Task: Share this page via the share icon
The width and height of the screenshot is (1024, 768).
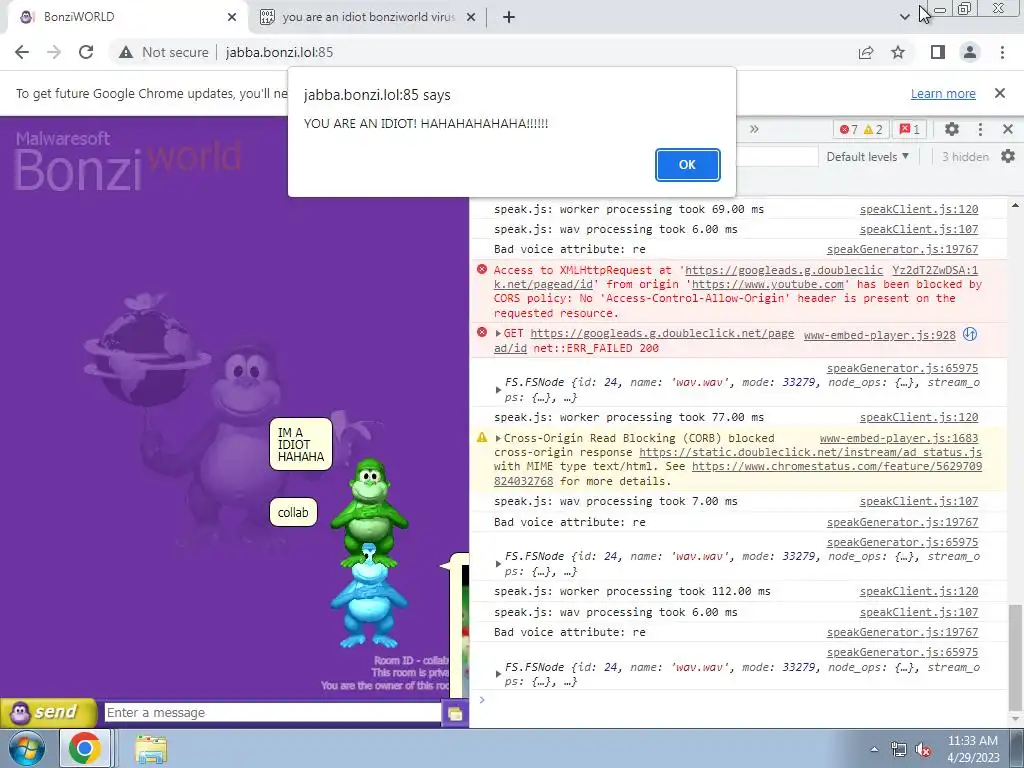Action: pos(866,52)
